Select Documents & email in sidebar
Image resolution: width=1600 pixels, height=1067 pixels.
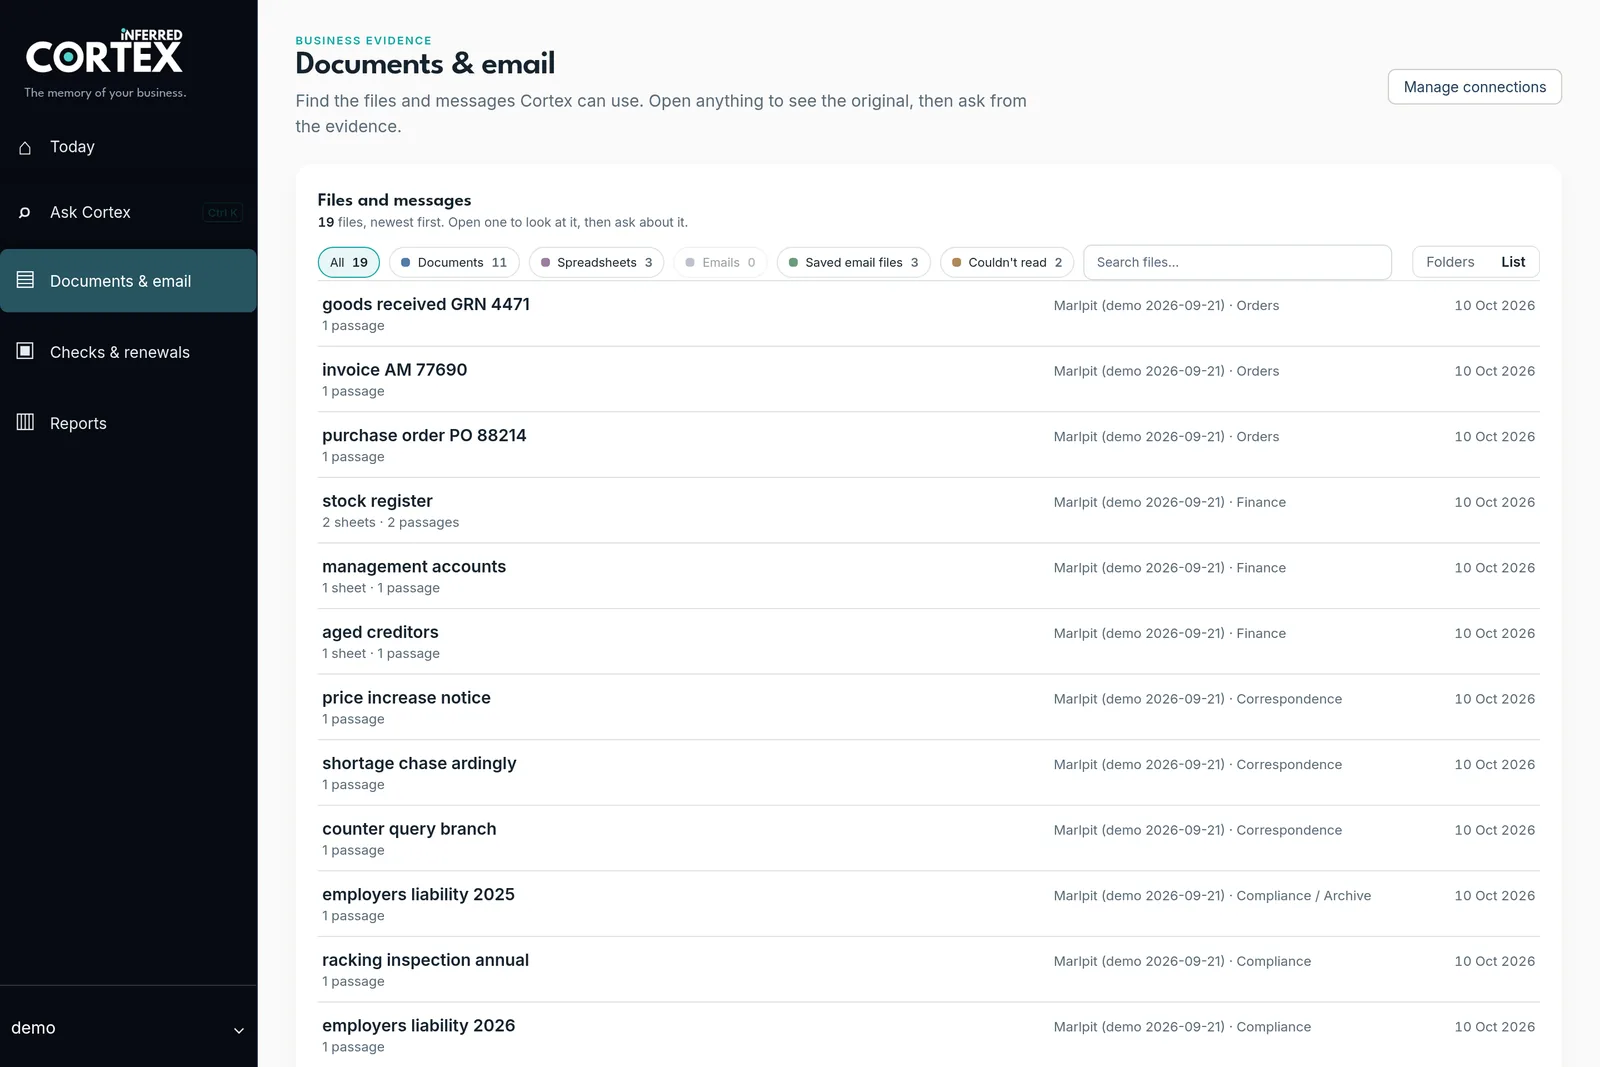[128, 281]
